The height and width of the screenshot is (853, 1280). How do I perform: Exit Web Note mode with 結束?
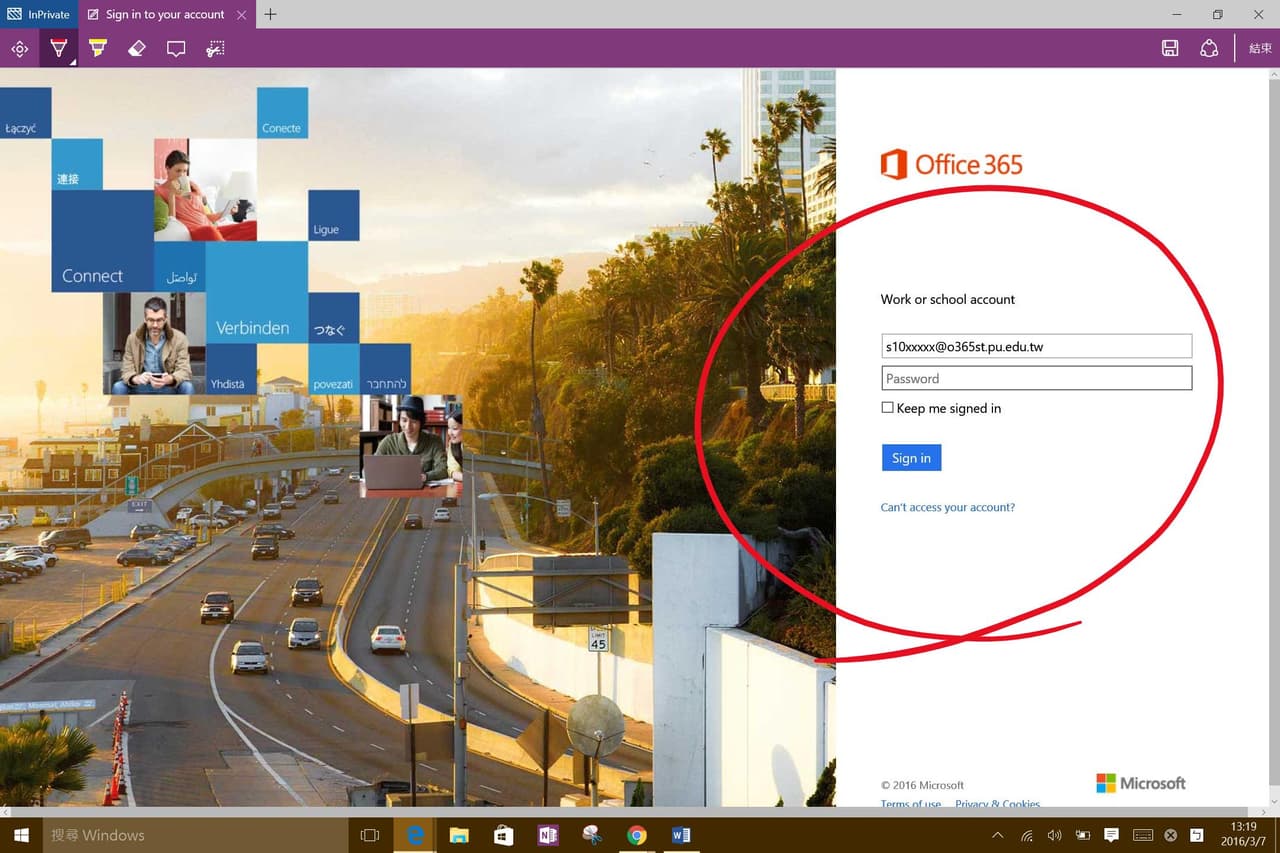pos(1260,48)
